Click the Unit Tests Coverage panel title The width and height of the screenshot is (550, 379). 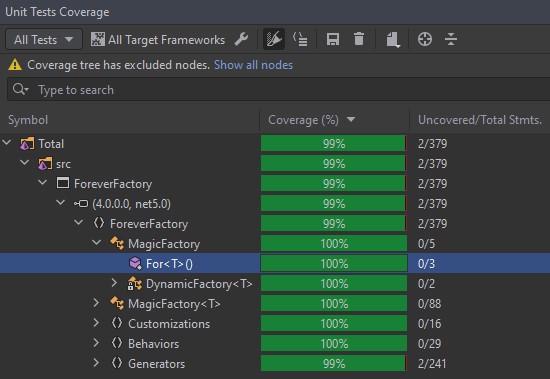pos(57,12)
